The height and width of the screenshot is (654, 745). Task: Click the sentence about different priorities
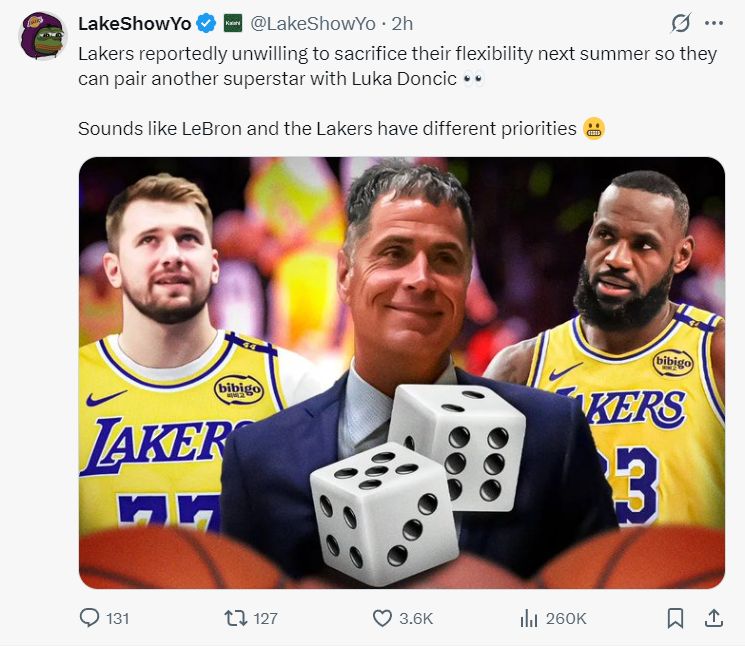pos(327,129)
